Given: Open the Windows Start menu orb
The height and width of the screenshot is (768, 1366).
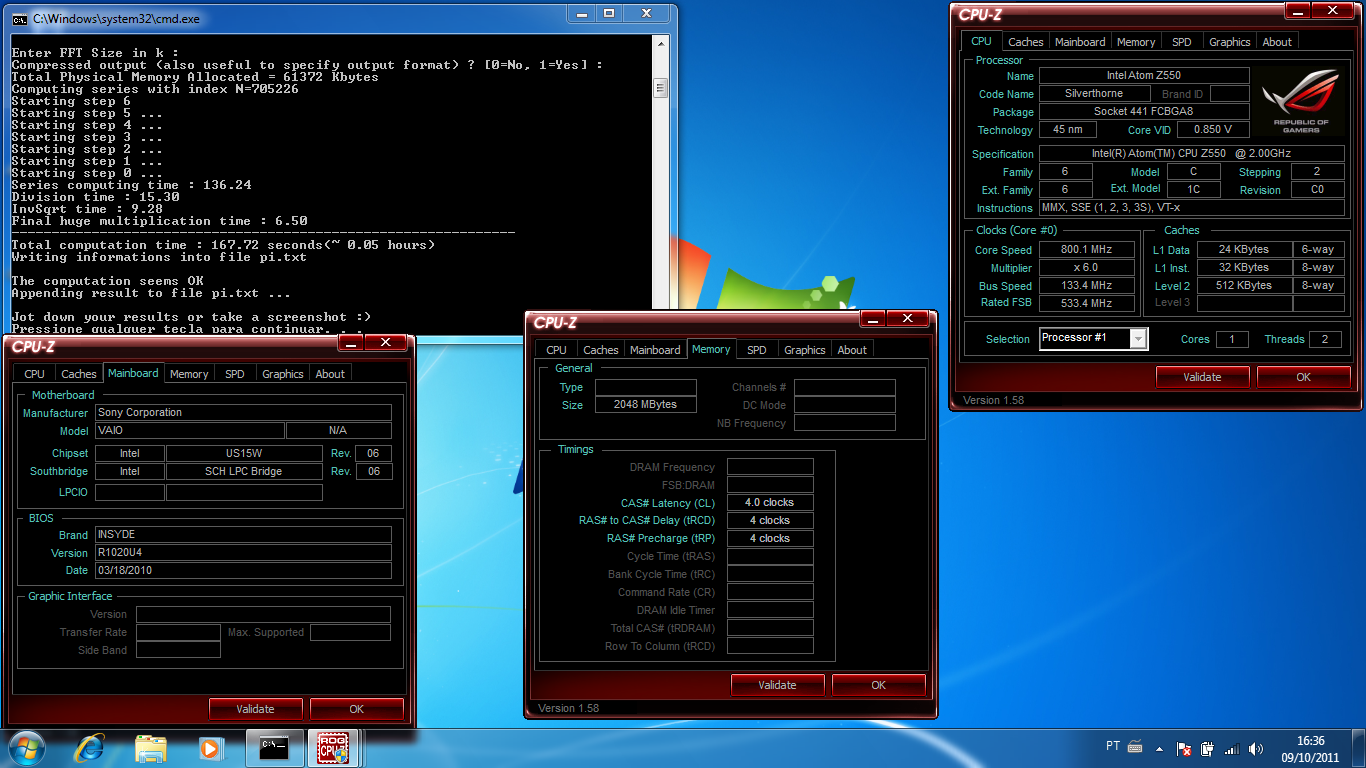Looking at the screenshot, I should point(25,747).
